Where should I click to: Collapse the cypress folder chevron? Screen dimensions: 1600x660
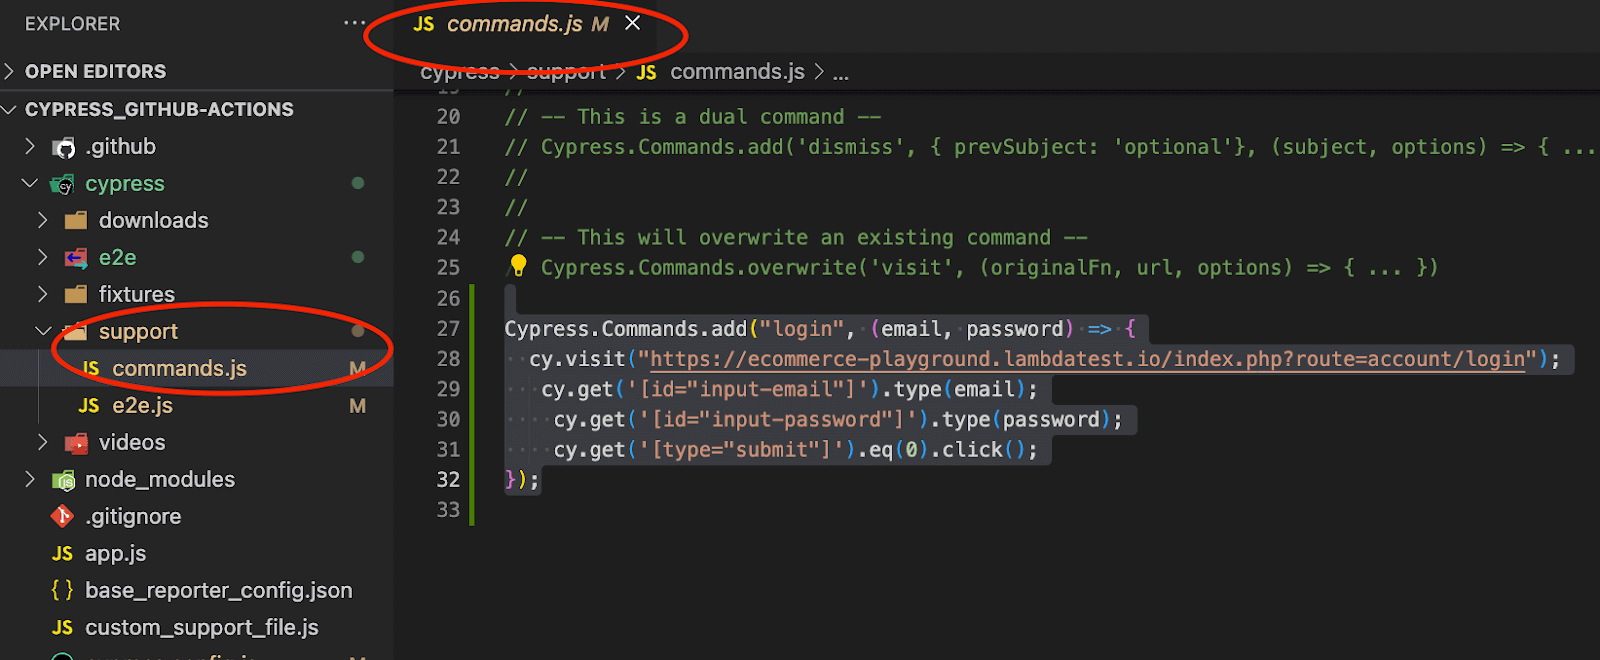(30, 183)
